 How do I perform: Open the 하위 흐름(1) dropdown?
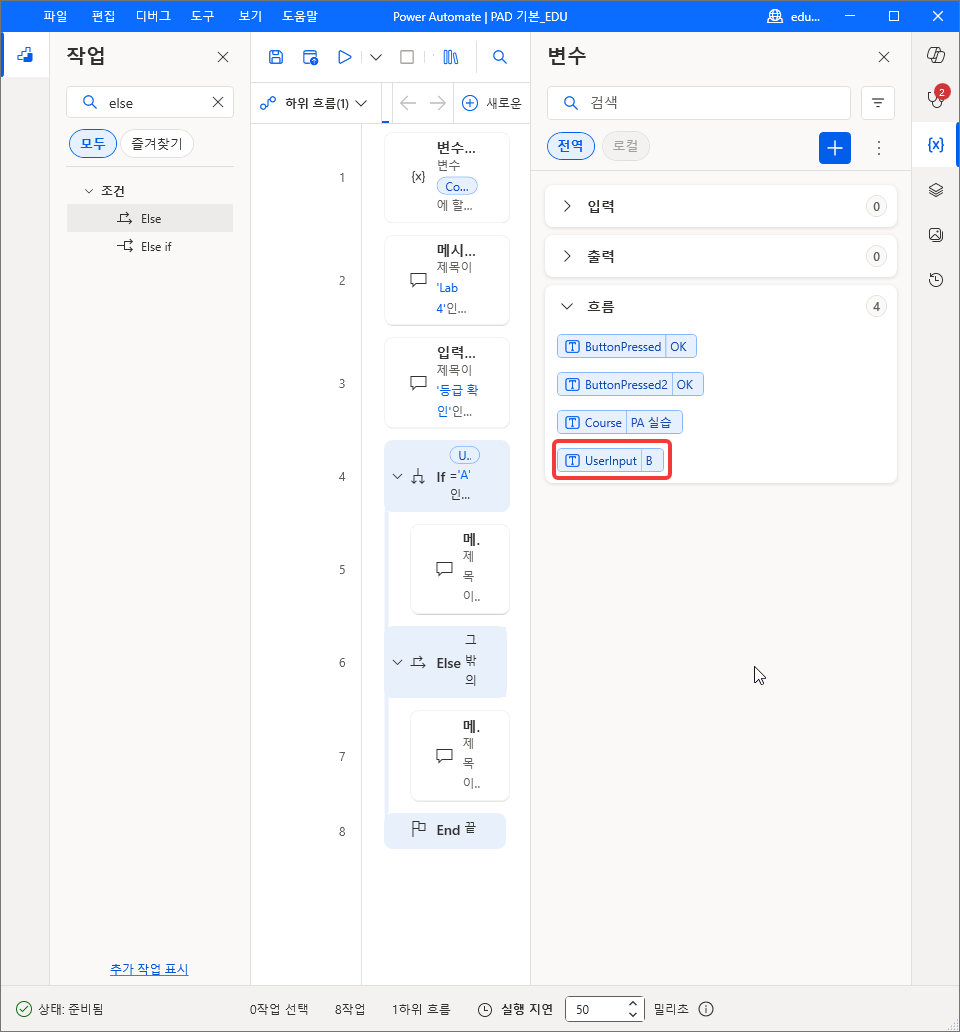(314, 103)
